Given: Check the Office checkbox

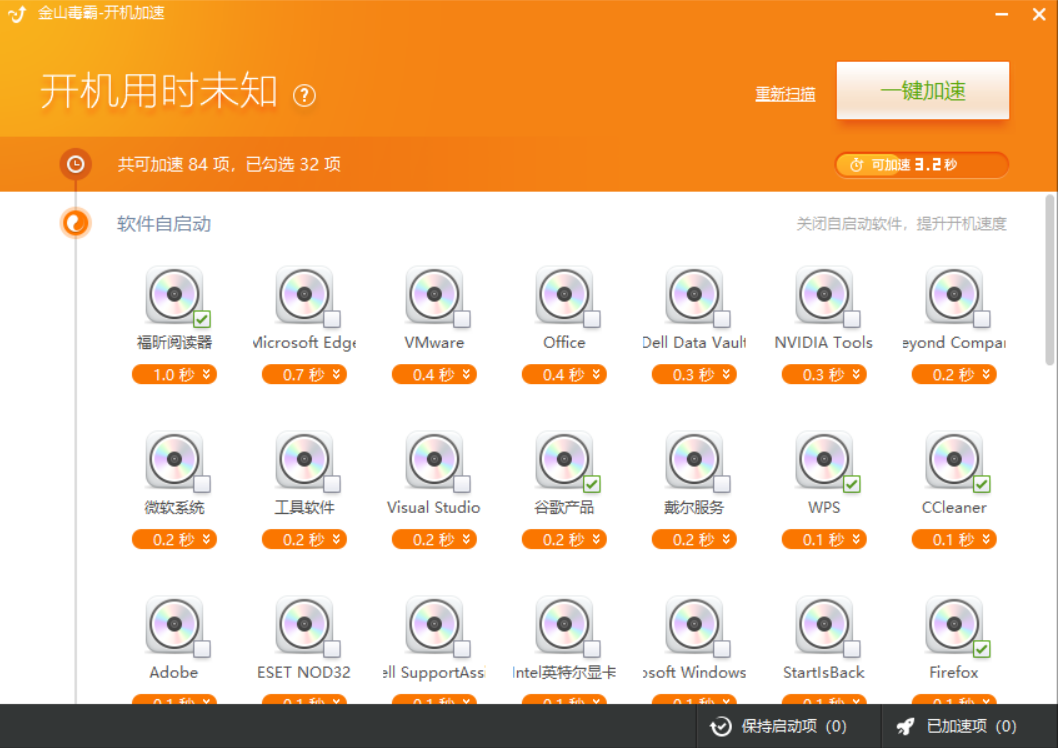Looking at the screenshot, I should [x=592, y=319].
